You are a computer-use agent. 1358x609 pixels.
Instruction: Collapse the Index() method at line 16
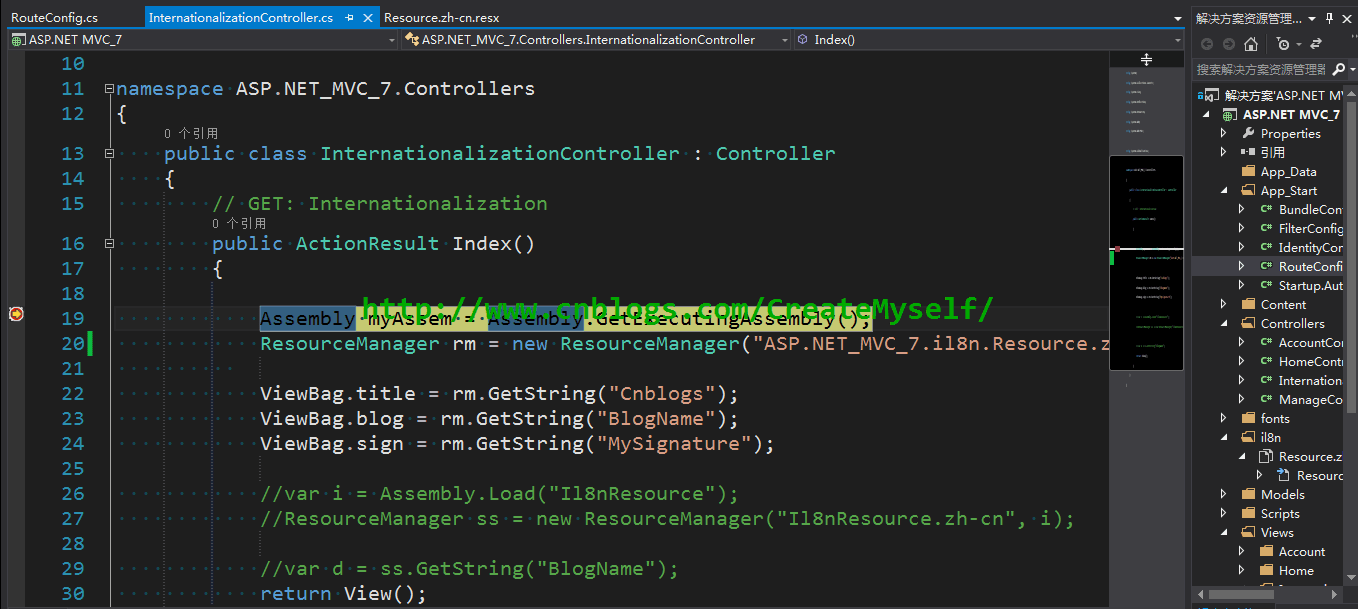[109, 244]
